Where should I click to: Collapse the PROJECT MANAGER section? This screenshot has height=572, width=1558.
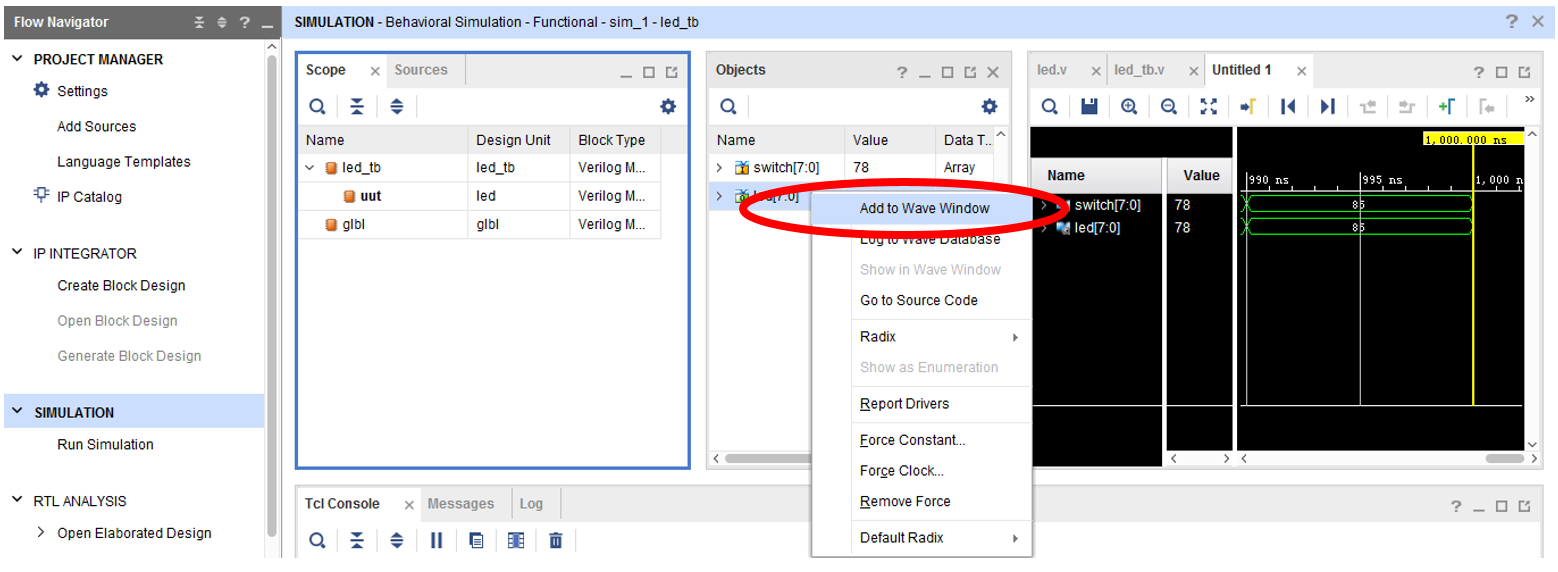[17, 59]
